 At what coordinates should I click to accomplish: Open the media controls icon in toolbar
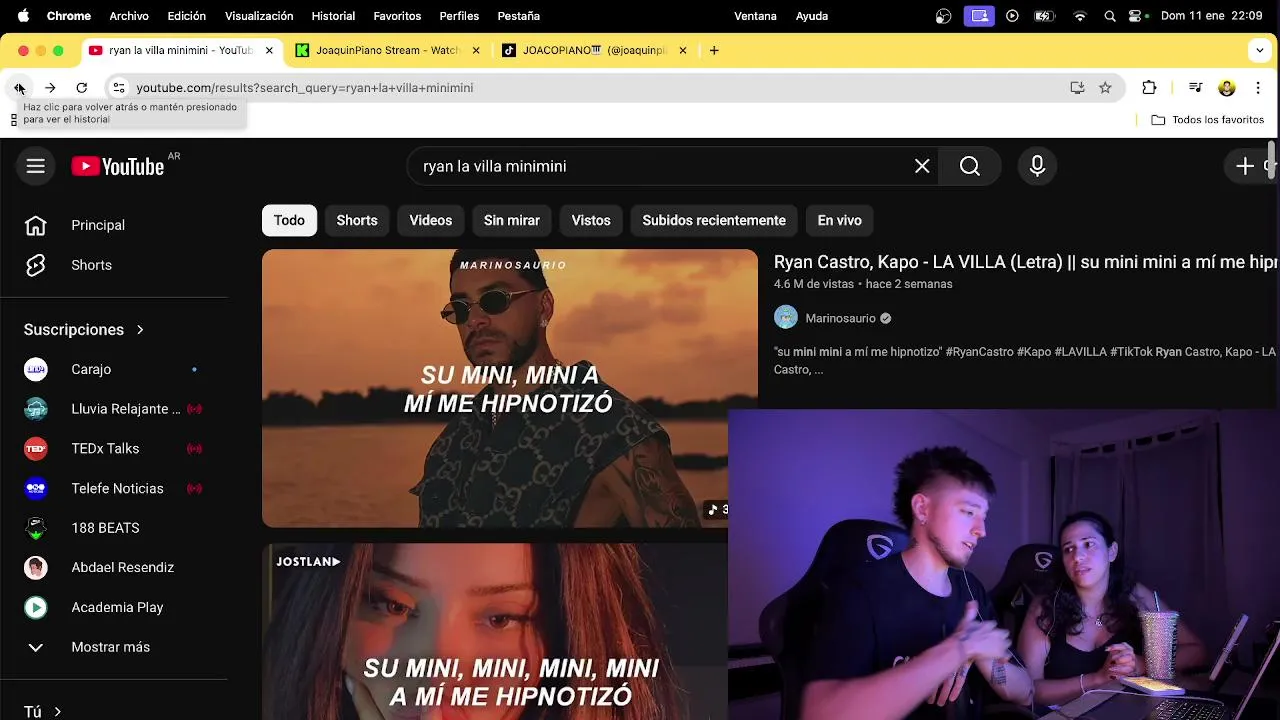1195,88
